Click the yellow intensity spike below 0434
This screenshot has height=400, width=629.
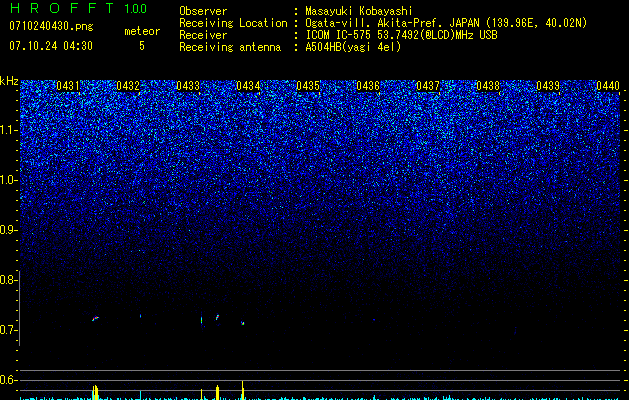pos(243,390)
